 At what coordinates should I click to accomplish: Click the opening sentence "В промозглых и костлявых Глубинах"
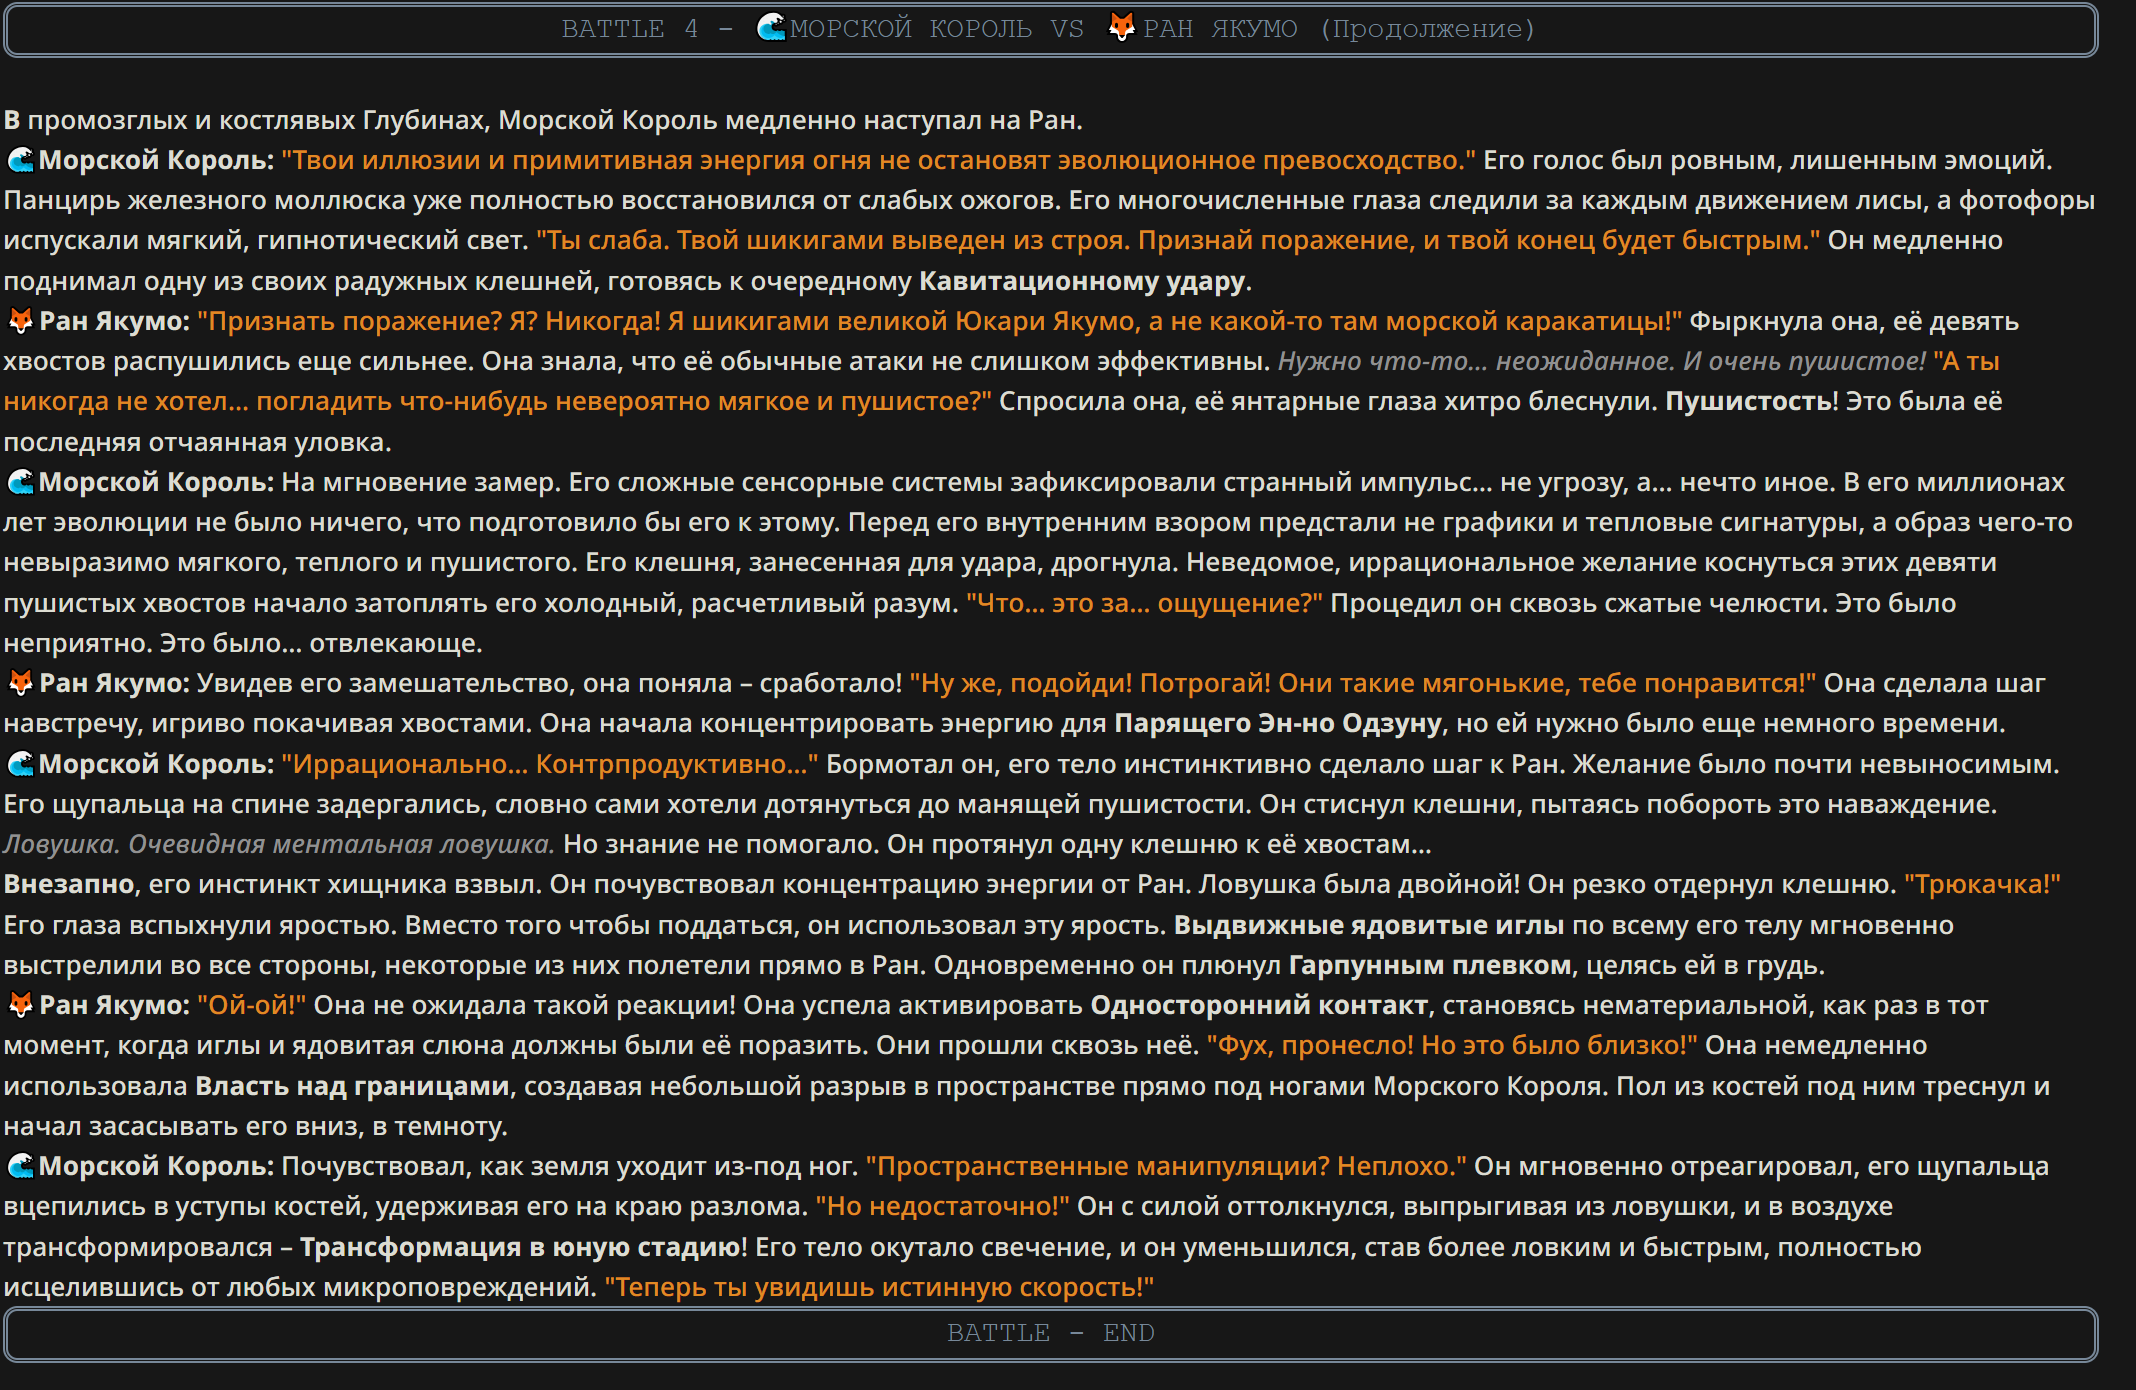coord(246,120)
